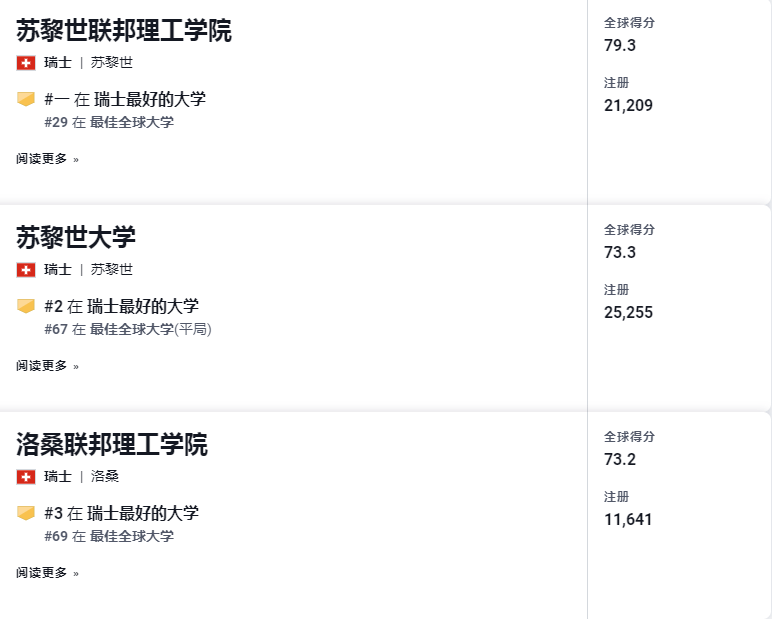Open 阅读更多 for 洛桑联邦理工学院
The height and width of the screenshot is (619, 772).
47,572
